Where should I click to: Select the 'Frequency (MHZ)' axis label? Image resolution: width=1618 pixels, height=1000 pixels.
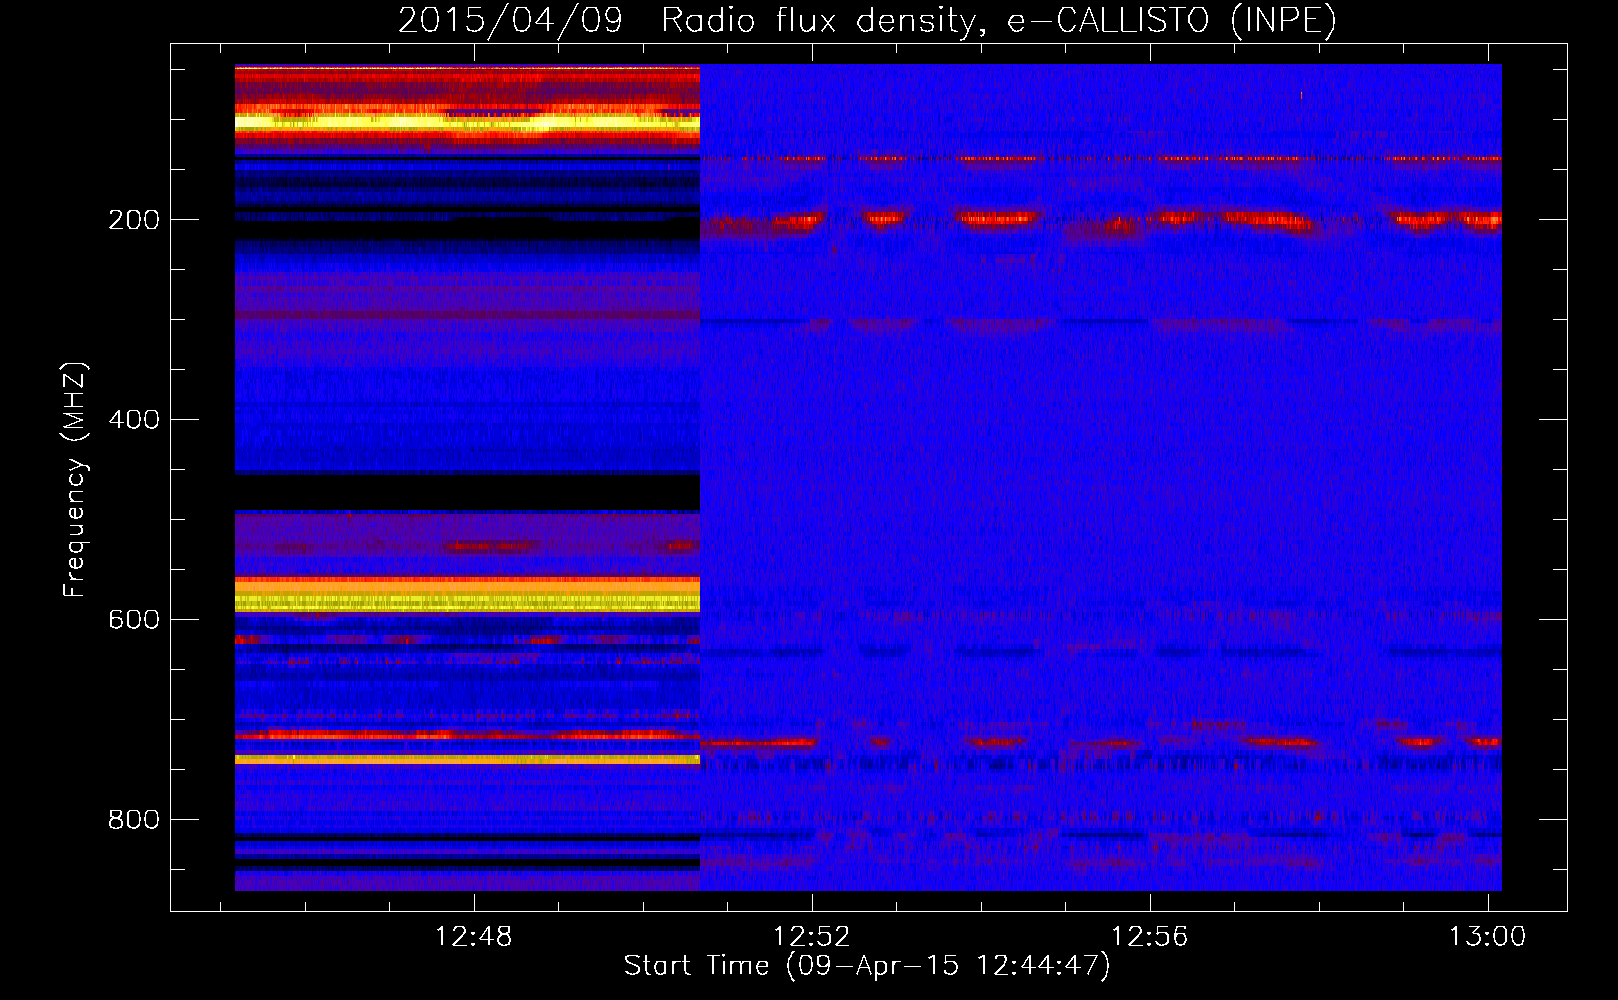pyautogui.click(x=75, y=480)
